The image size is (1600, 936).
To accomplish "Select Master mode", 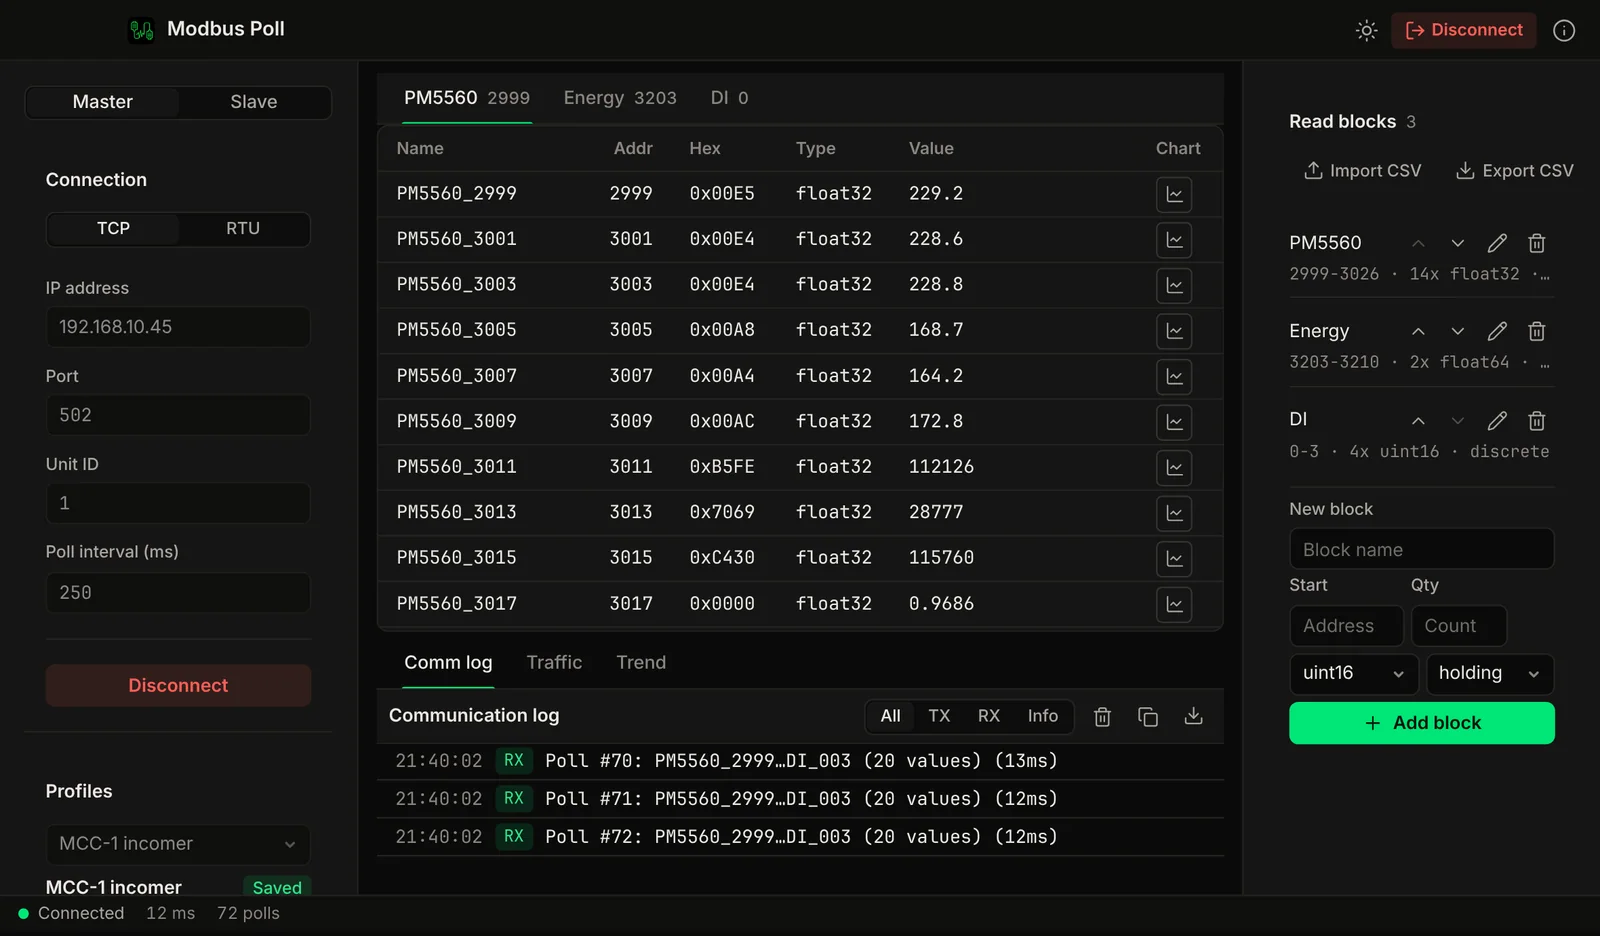I will (103, 102).
